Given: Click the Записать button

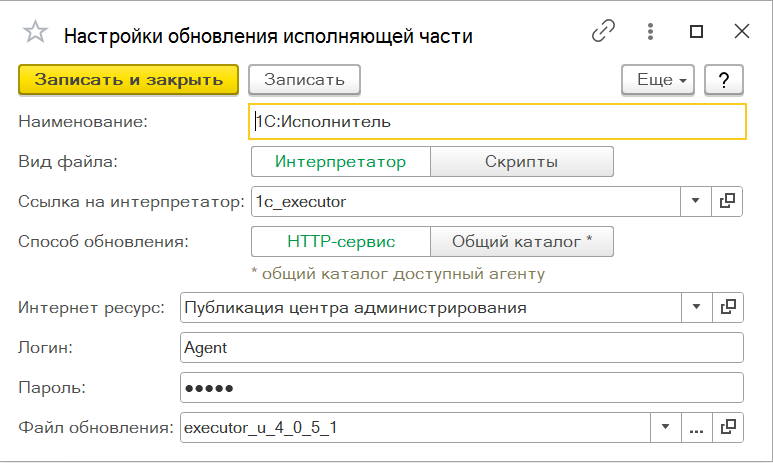Looking at the screenshot, I should [304, 79].
